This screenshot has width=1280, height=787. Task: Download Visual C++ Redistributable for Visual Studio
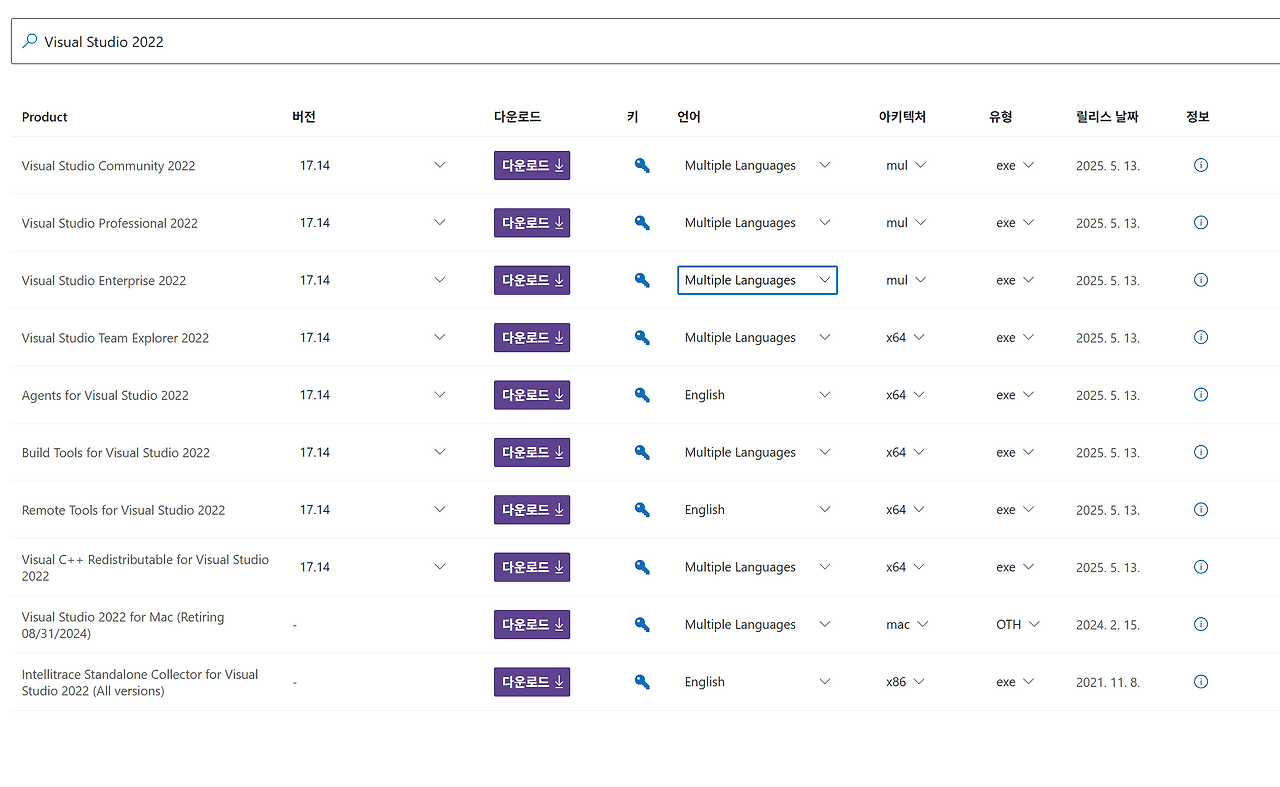pyautogui.click(x=532, y=567)
